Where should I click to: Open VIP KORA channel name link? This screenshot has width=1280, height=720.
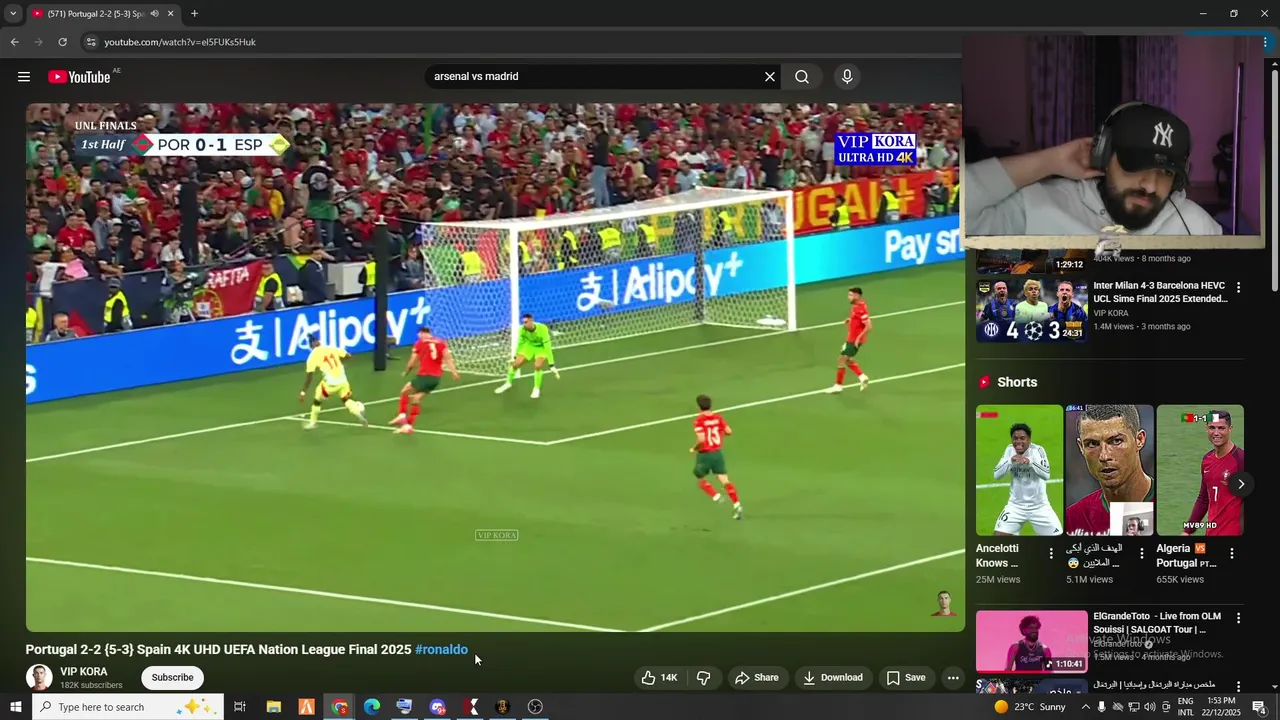point(84,672)
